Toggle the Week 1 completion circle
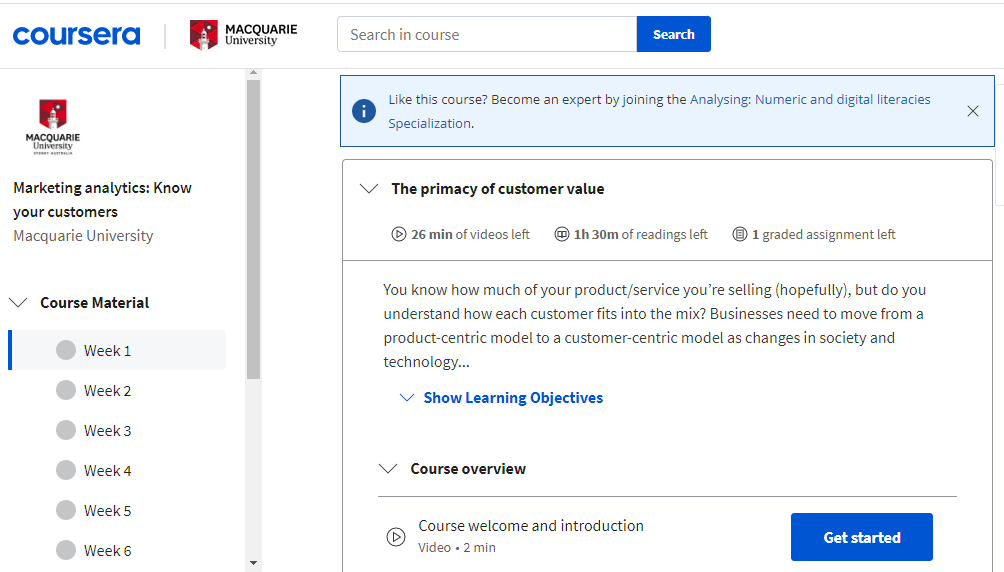Image resolution: width=1004 pixels, height=572 pixels. 66,350
